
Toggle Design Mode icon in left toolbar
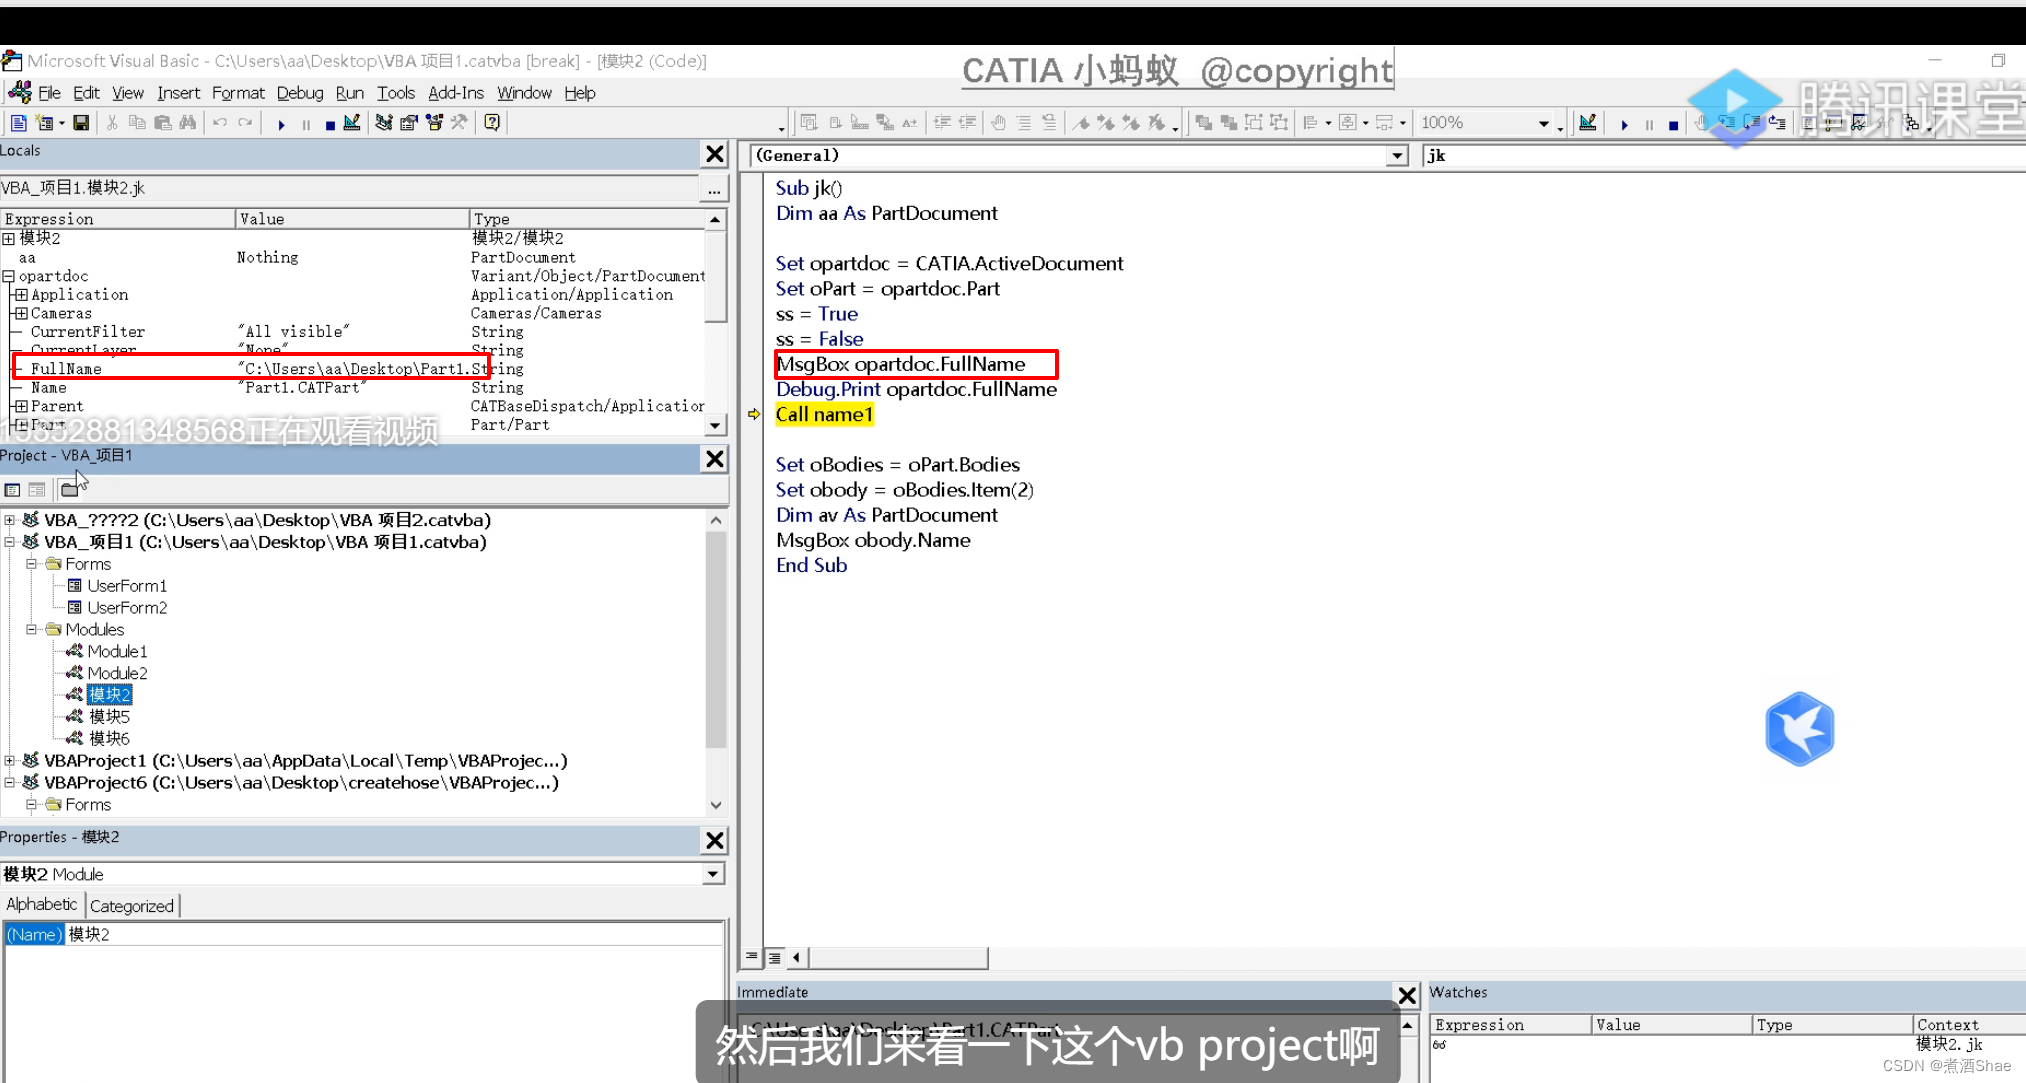352,123
